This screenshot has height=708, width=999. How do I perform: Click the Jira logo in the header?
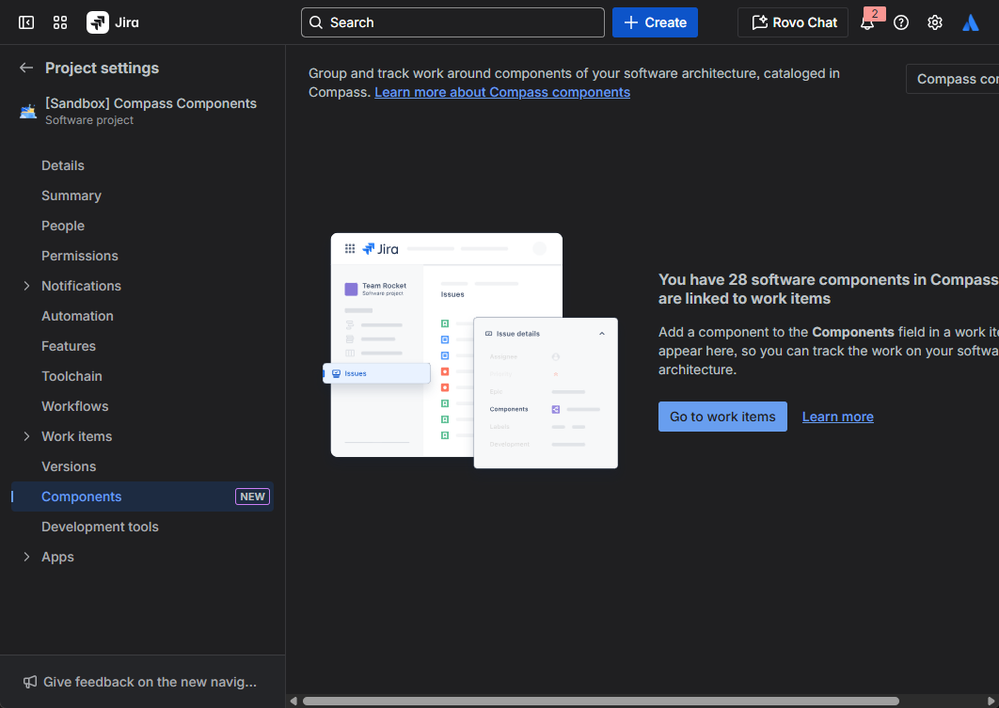113,22
